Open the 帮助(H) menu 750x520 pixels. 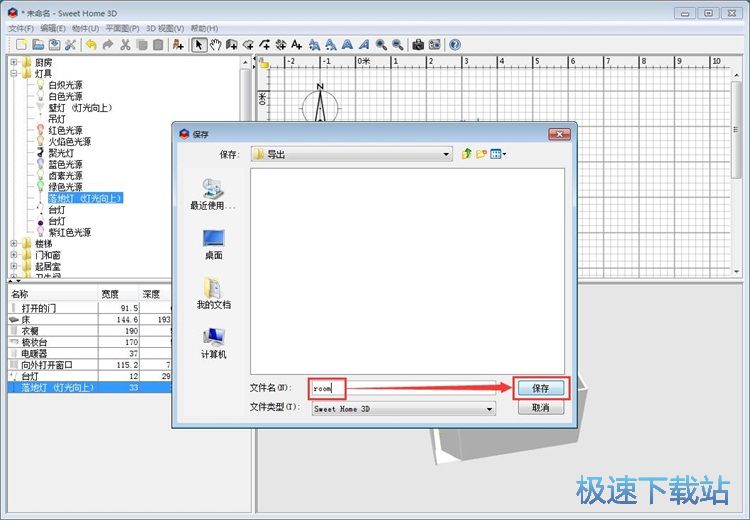click(204, 28)
